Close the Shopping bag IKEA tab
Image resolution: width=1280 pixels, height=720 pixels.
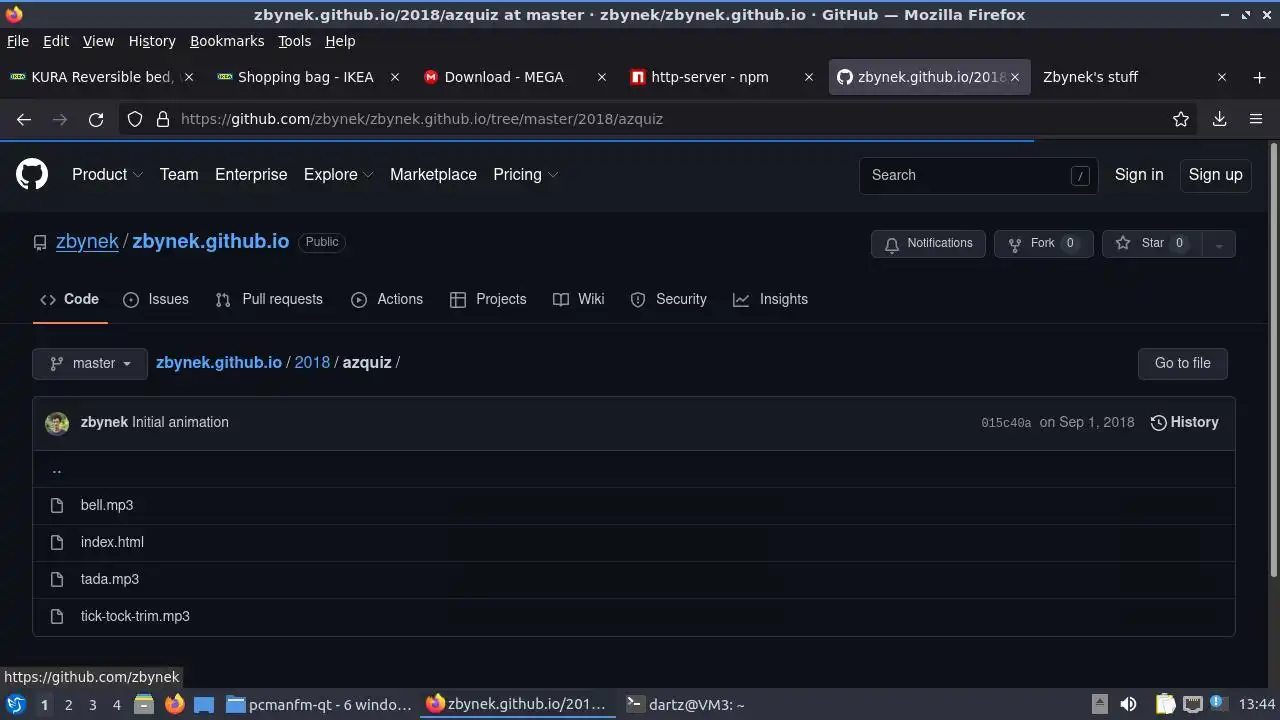[395, 77]
